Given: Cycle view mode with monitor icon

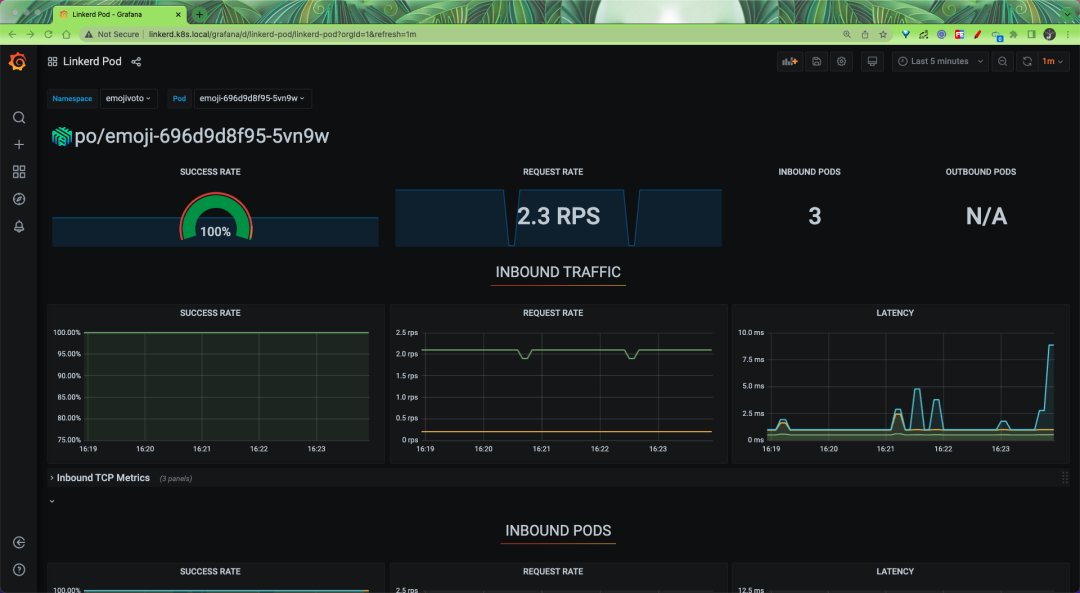Looking at the screenshot, I should pyautogui.click(x=872, y=61).
